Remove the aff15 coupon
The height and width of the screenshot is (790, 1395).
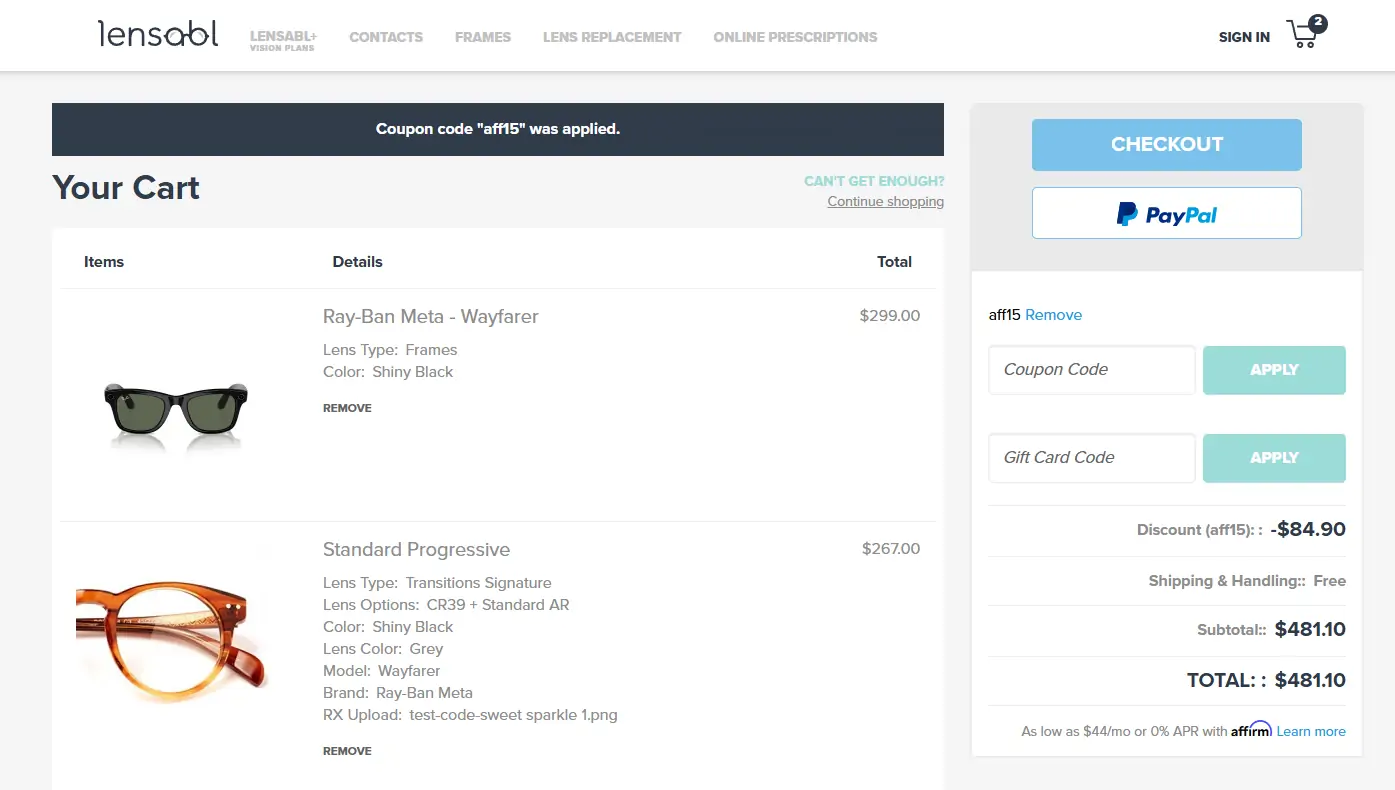1053,315
